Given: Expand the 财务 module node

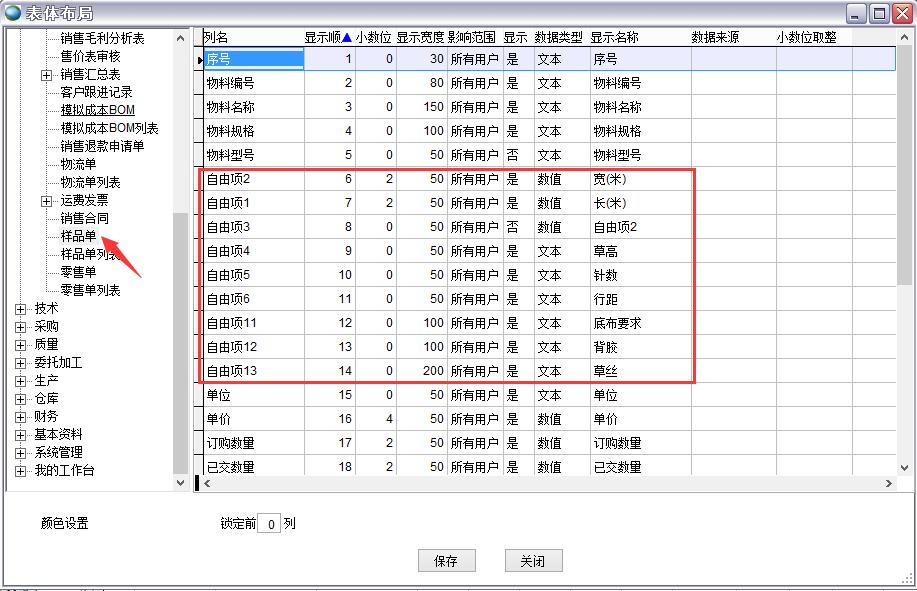Looking at the screenshot, I should (x=20, y=417).
